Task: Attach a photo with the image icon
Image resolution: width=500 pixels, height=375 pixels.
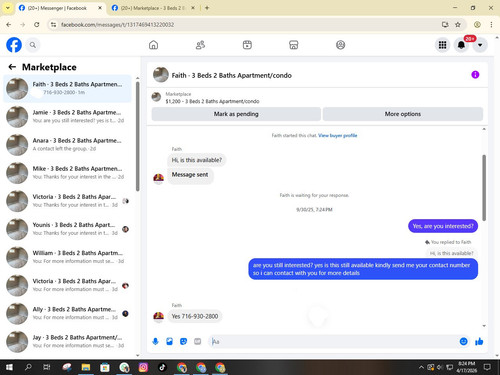Action: 169,341
